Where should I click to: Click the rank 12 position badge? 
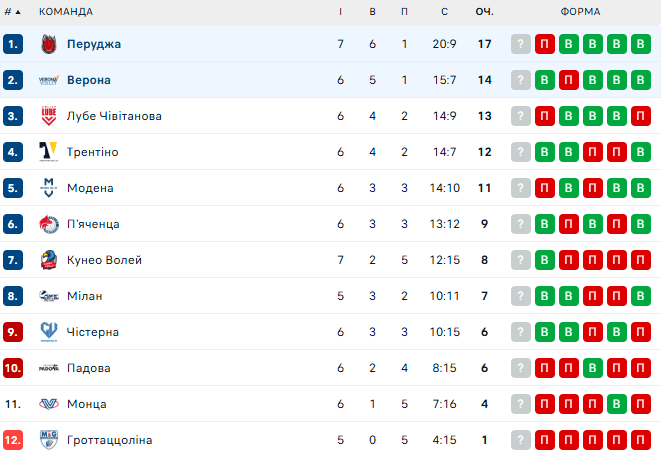tap(13, 440)
